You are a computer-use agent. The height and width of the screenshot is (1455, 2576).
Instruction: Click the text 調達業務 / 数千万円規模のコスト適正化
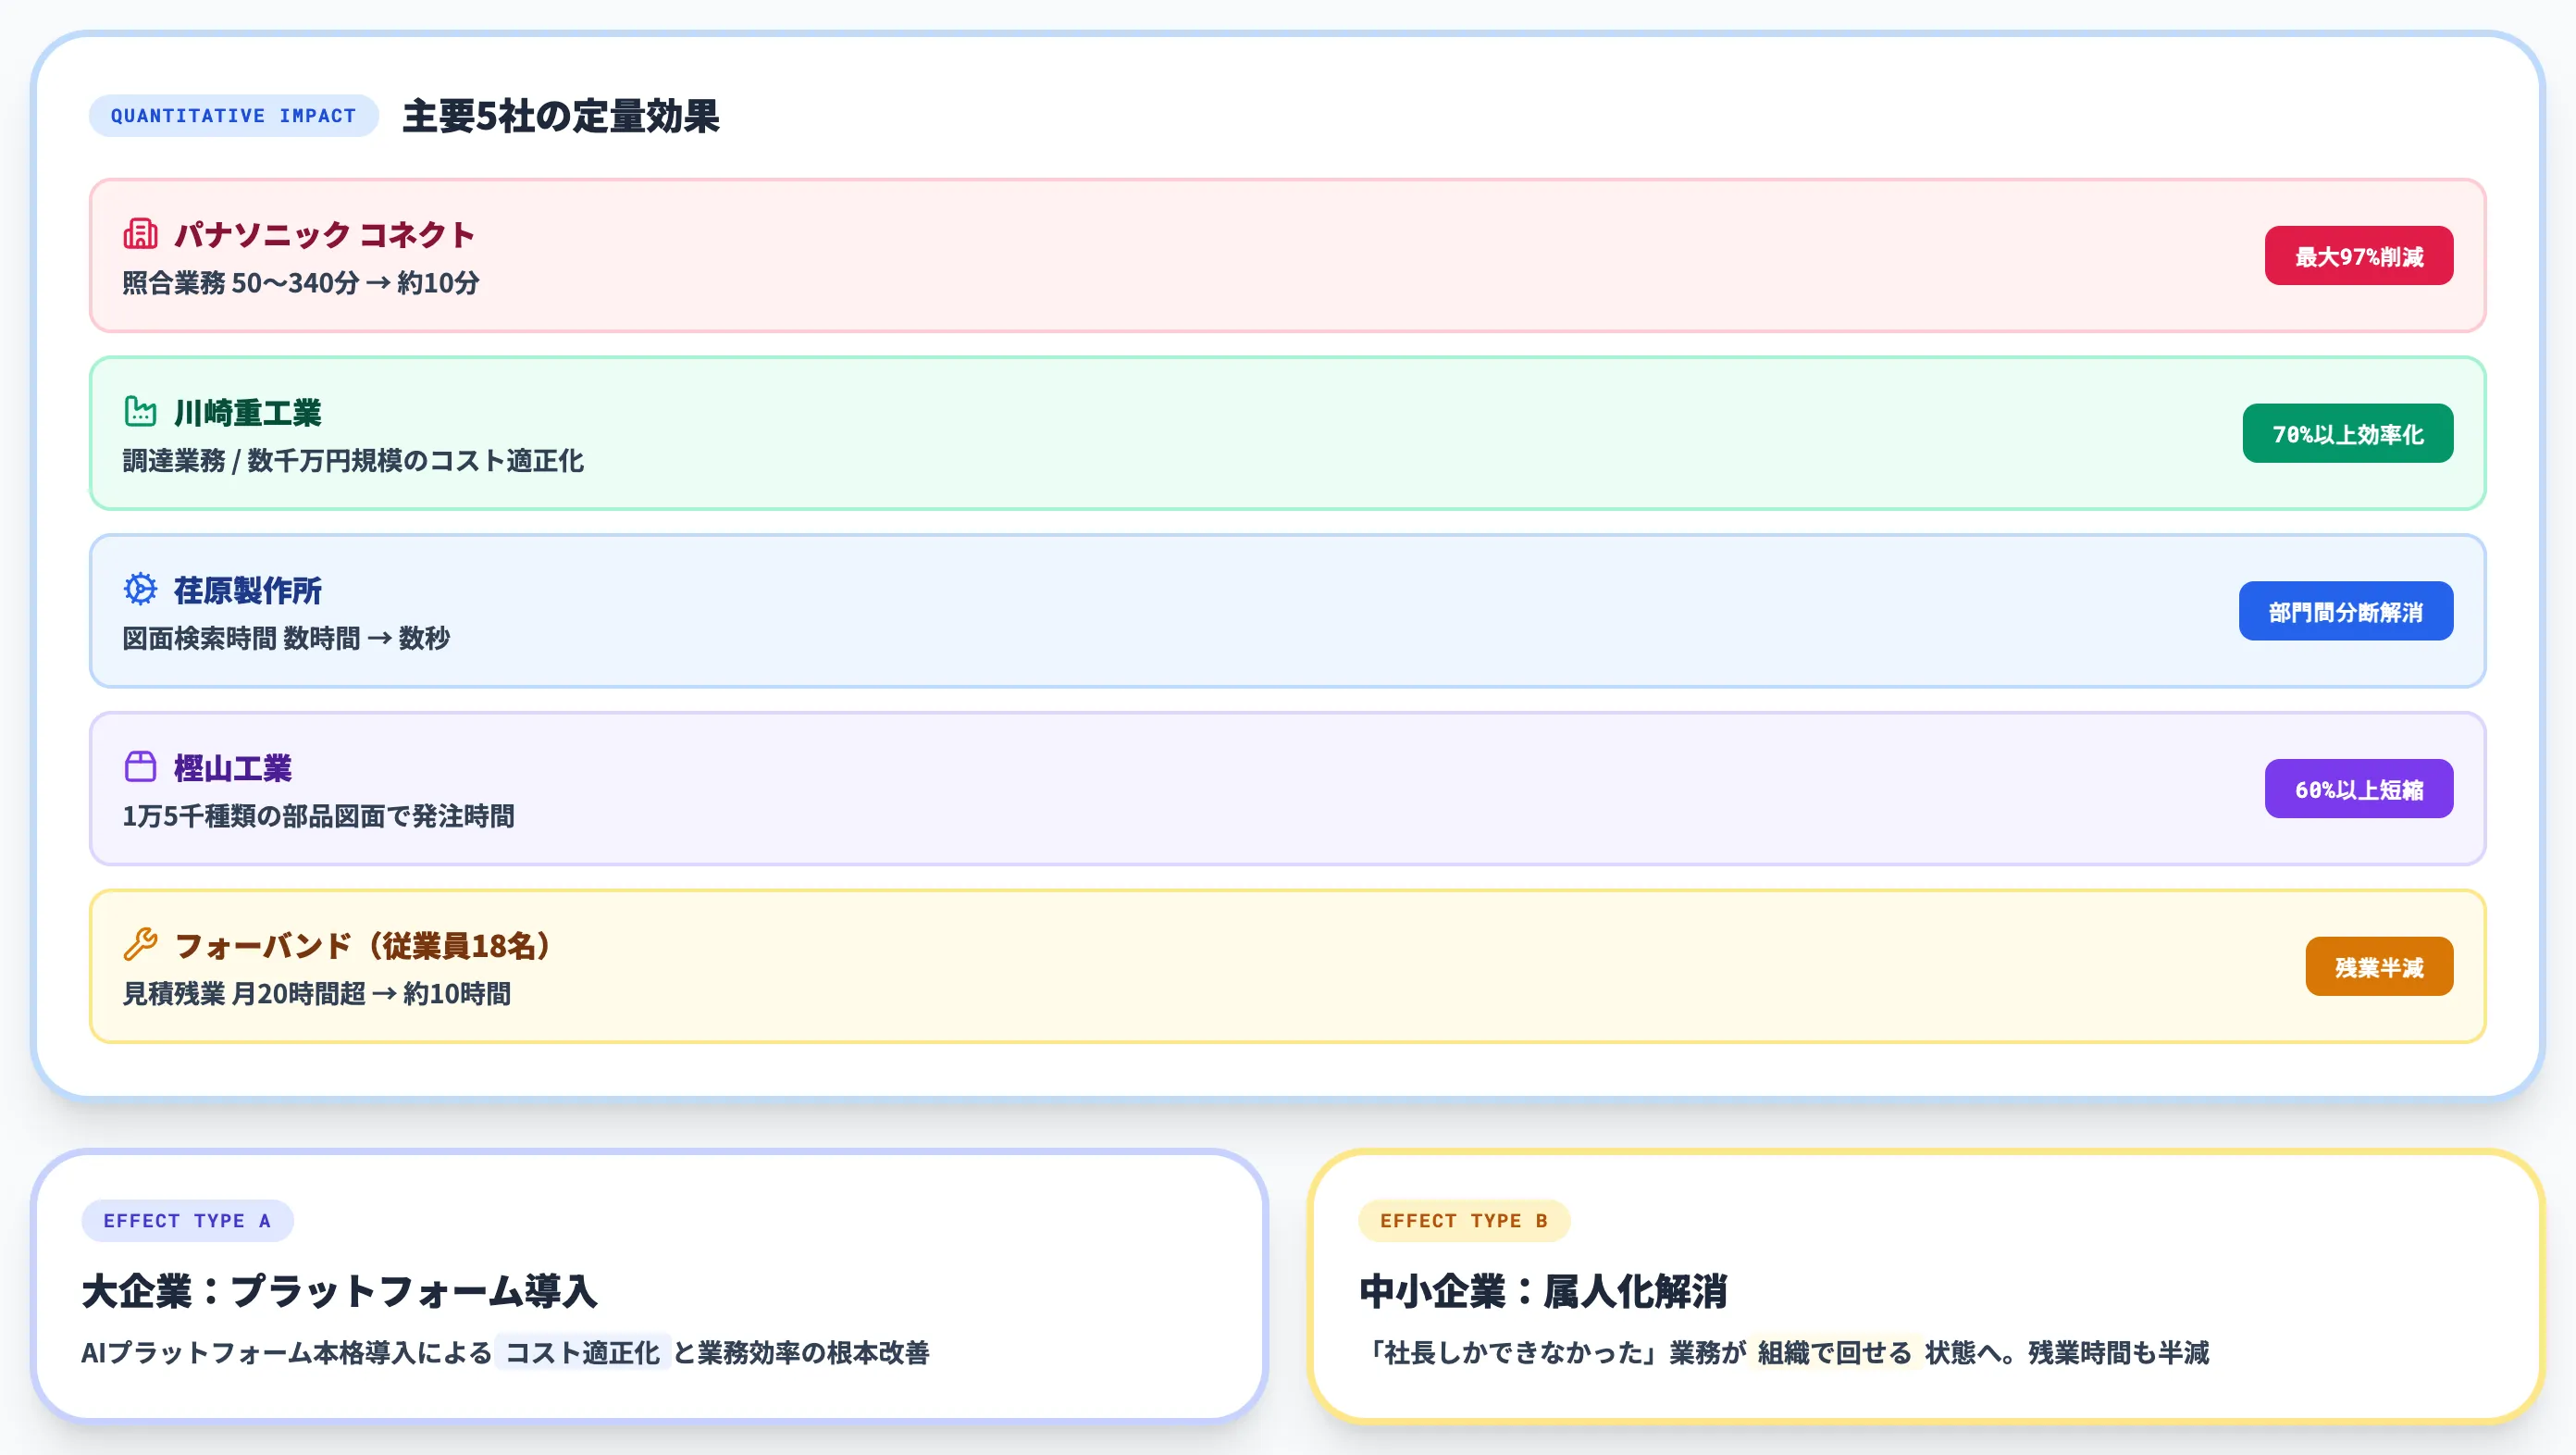coord(353,461)
